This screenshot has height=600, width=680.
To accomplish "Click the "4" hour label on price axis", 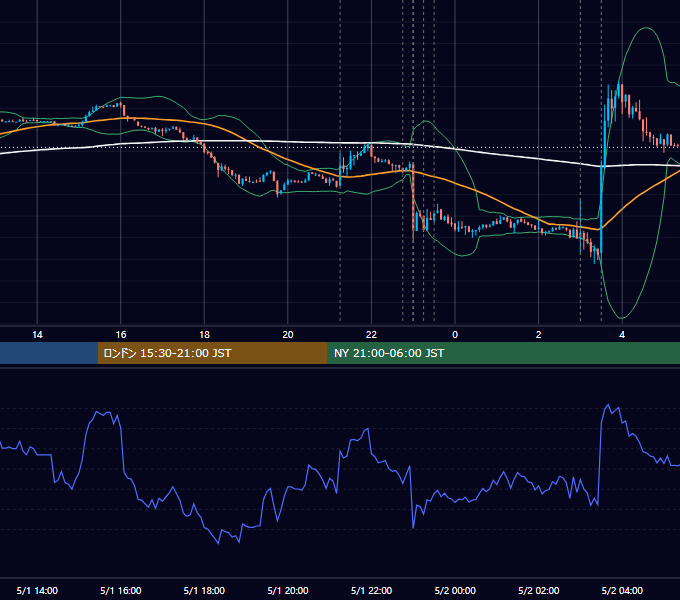I will (622, 334).
